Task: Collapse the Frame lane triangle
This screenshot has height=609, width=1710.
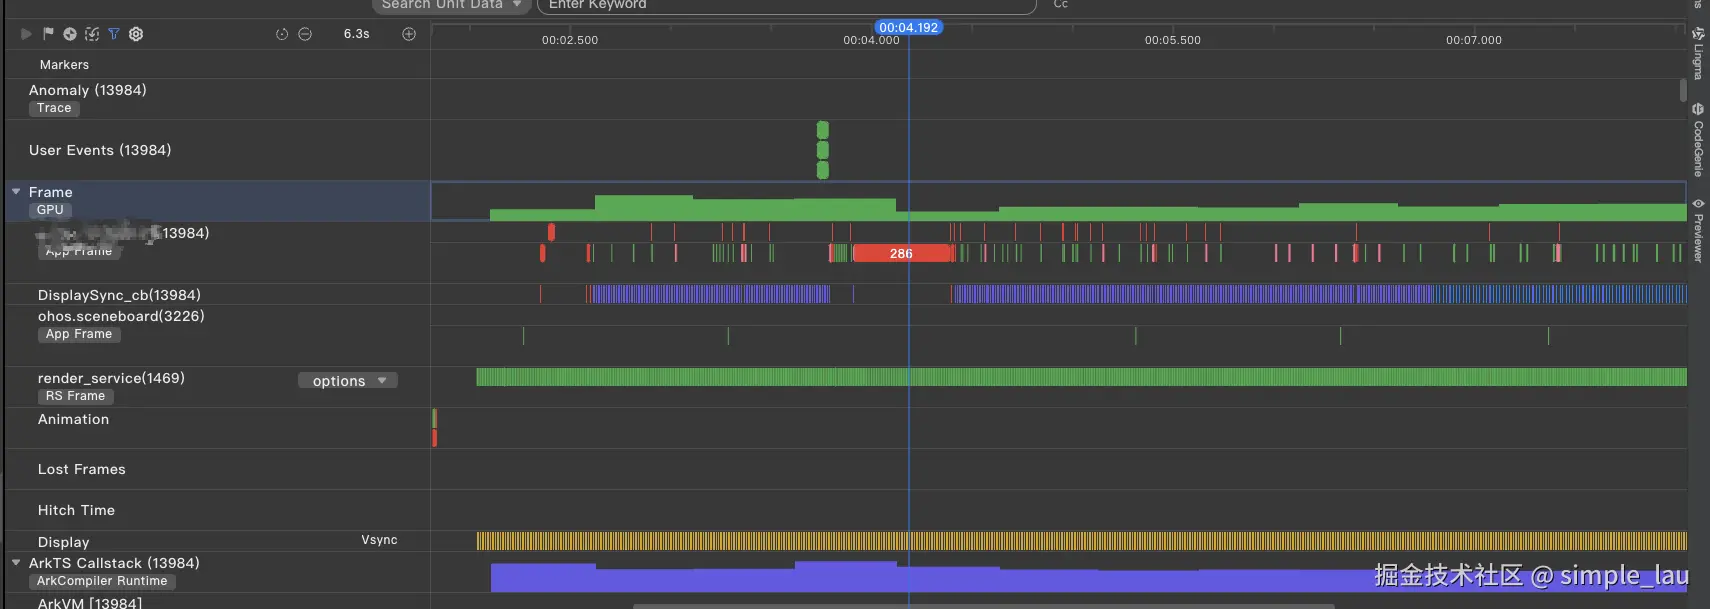Action: (x=16, y=191)
